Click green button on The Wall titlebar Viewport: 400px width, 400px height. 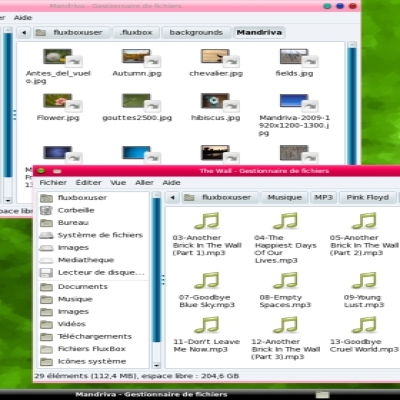click(x=41, y=171)
